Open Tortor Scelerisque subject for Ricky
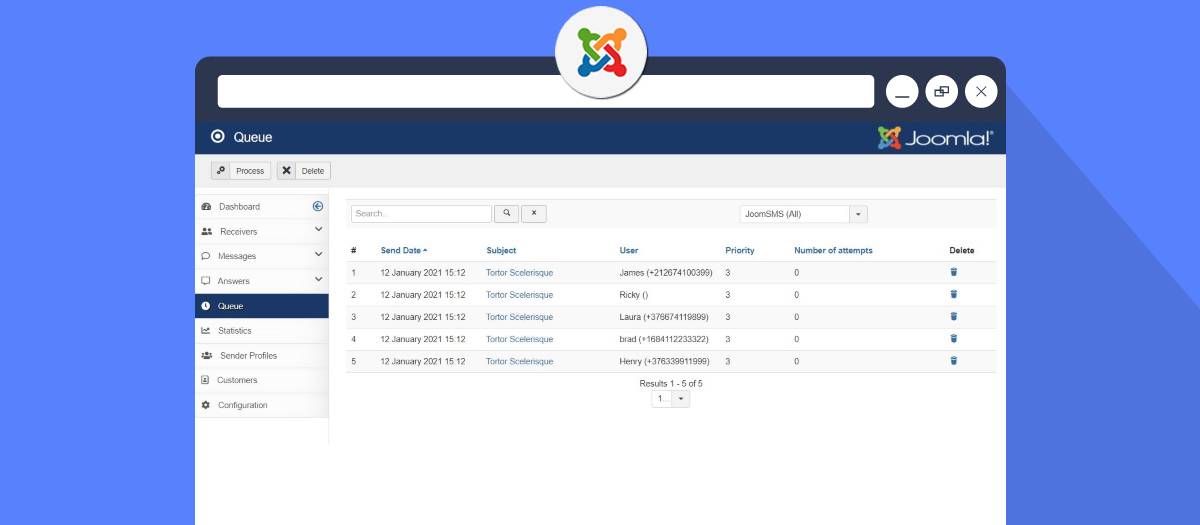This screenshot has width=1200, height=525. tap(519, 295)
